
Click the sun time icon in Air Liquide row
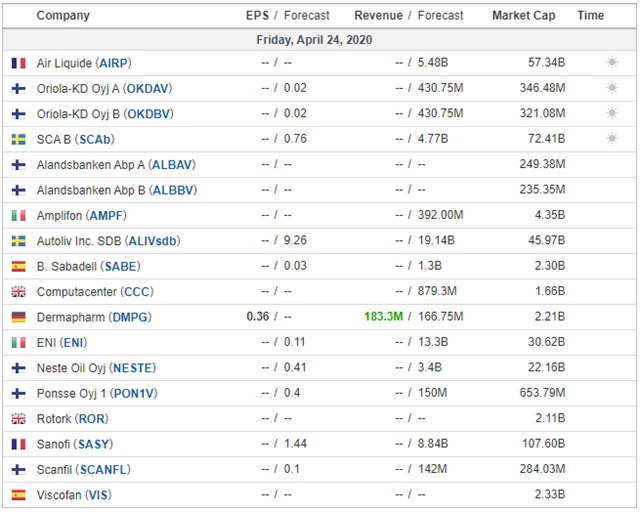click(x=612, y=62)
